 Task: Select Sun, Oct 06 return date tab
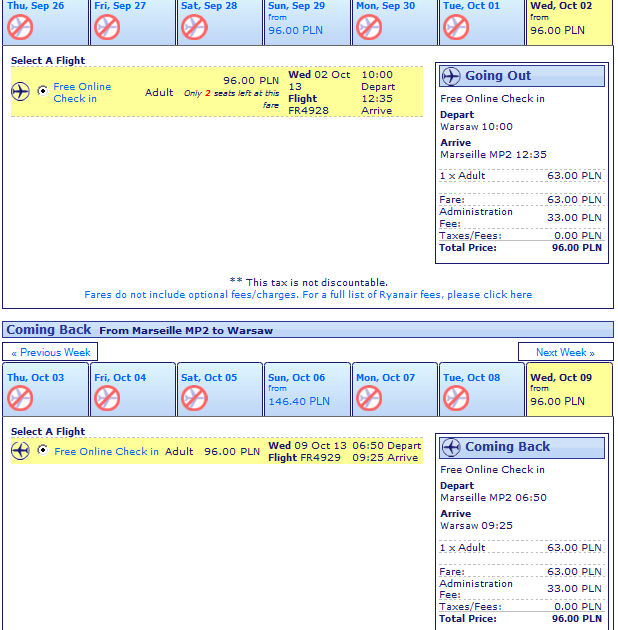pyautogui.click(x=307, y=389)
